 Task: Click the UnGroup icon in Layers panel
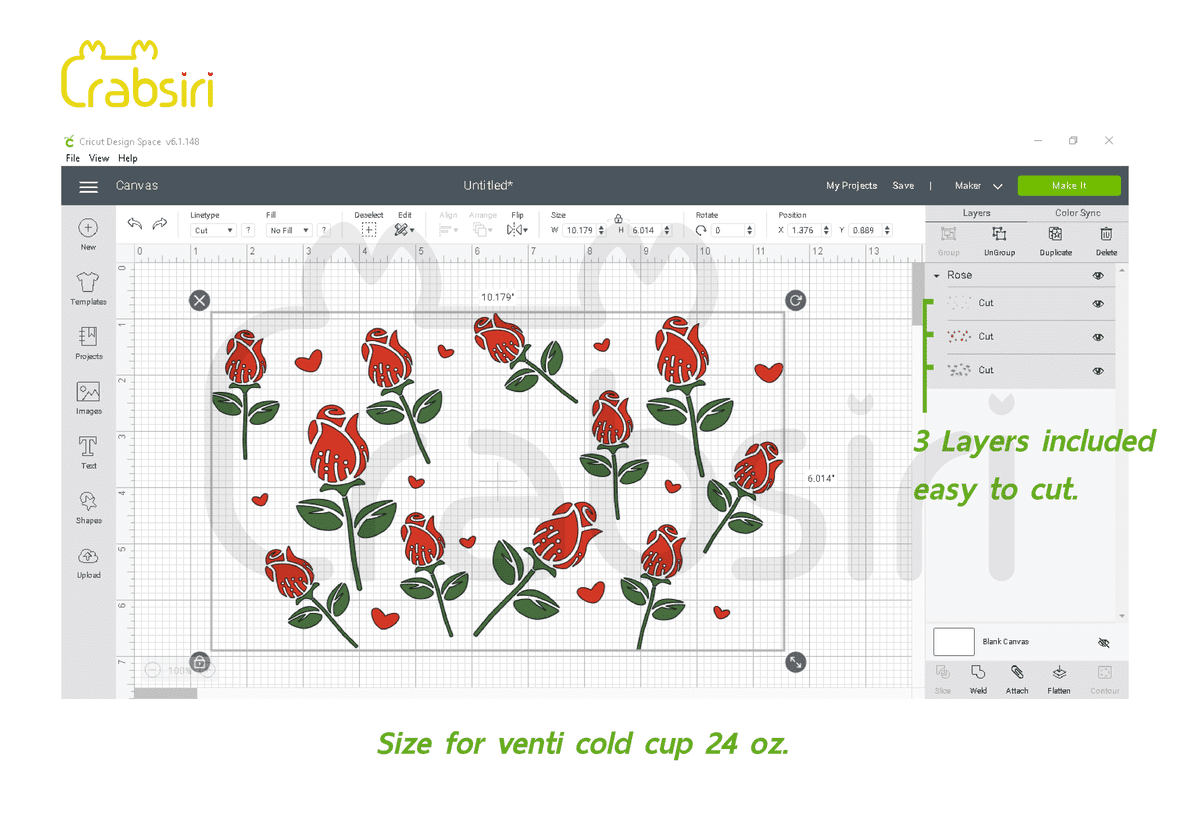click(998, 236)
